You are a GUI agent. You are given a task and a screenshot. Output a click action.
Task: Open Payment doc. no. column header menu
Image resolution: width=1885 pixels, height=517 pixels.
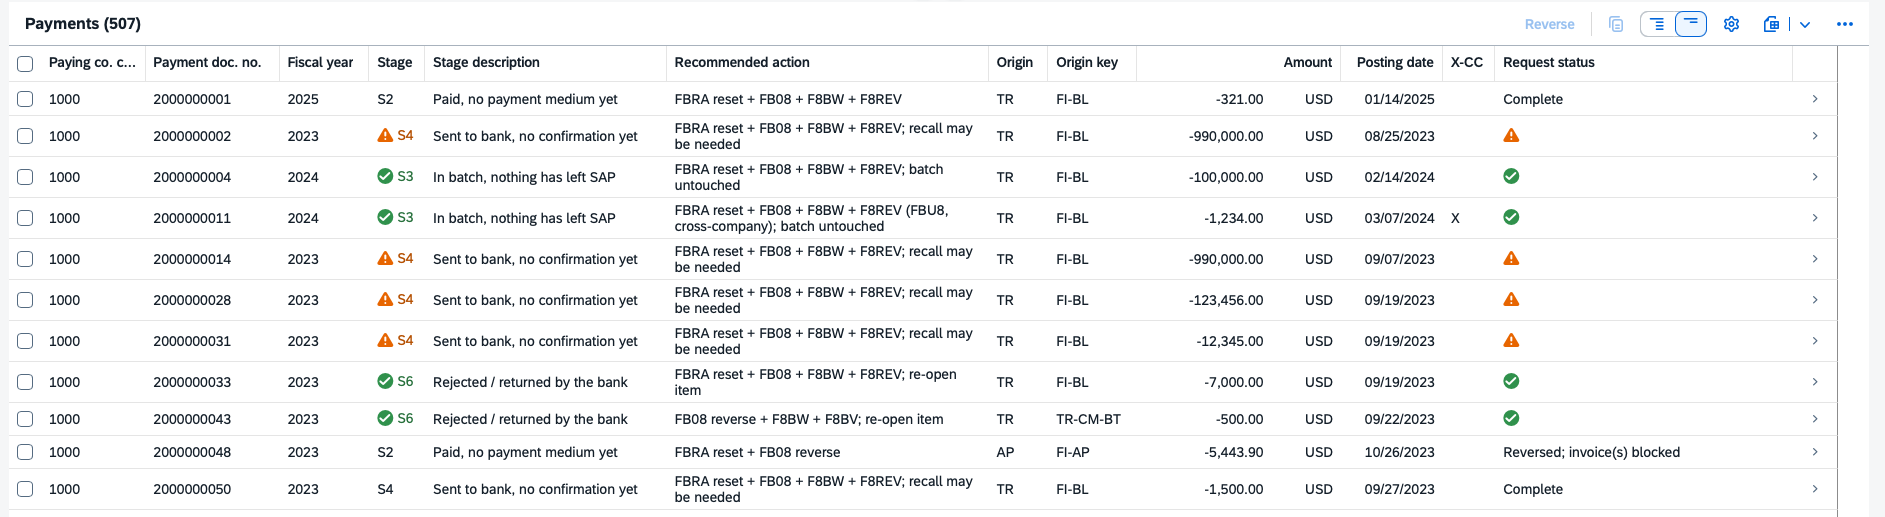[x=212, y=62]
